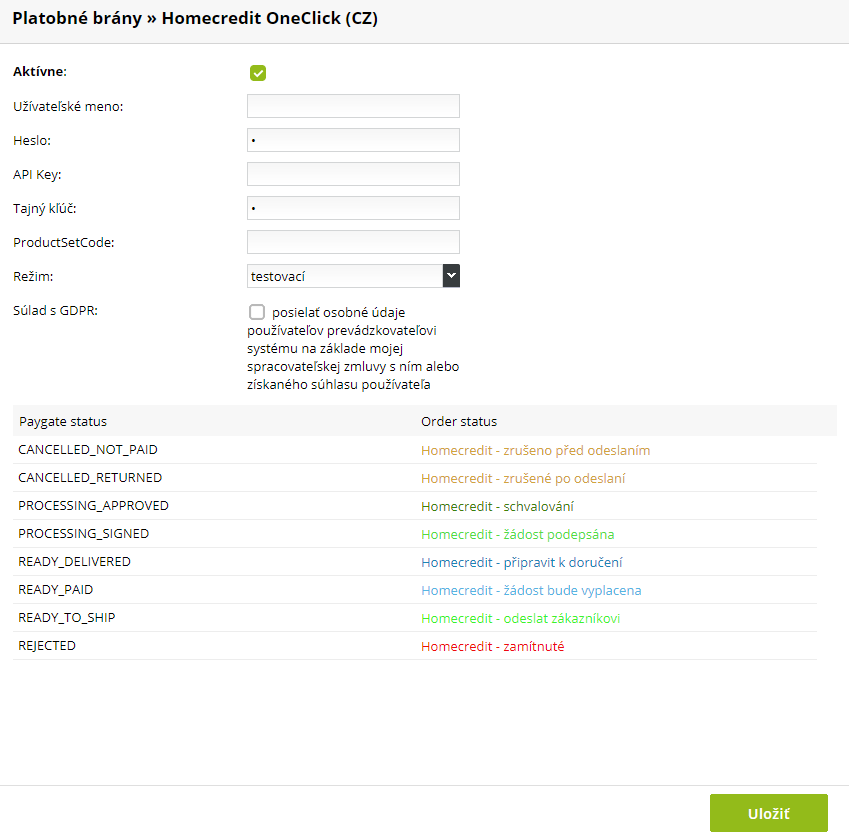This screenshot has width=849, height=836.
Task: Focus the ProductSetCode input field
Action: pyautogui.click(x=353, y=243)
